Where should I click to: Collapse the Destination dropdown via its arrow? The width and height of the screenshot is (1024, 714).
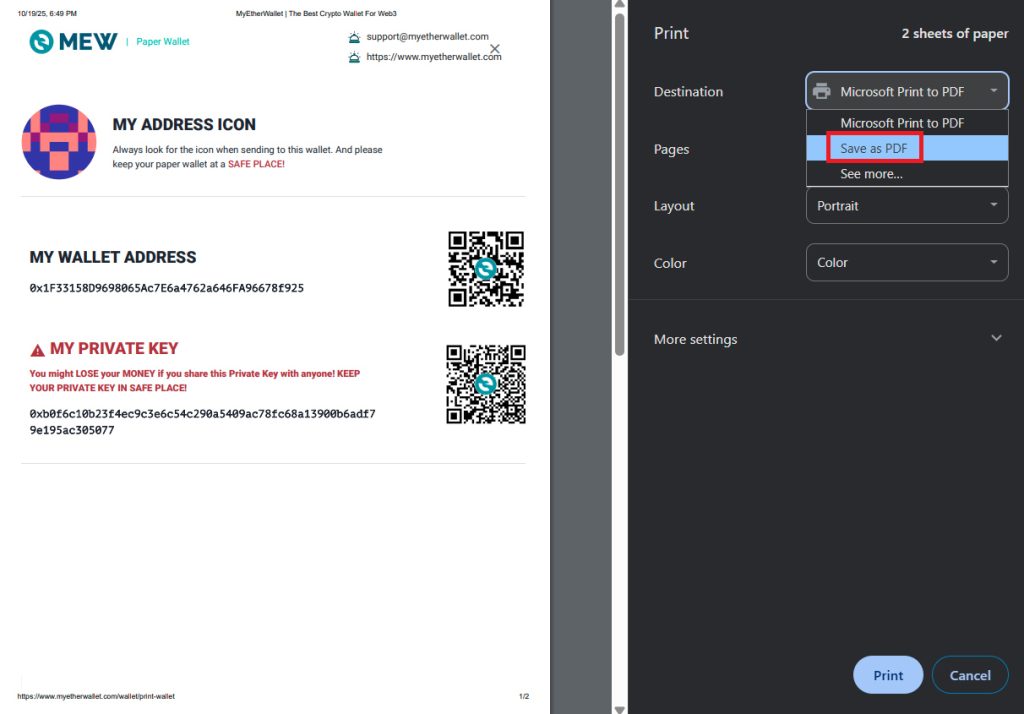(993, 91)
